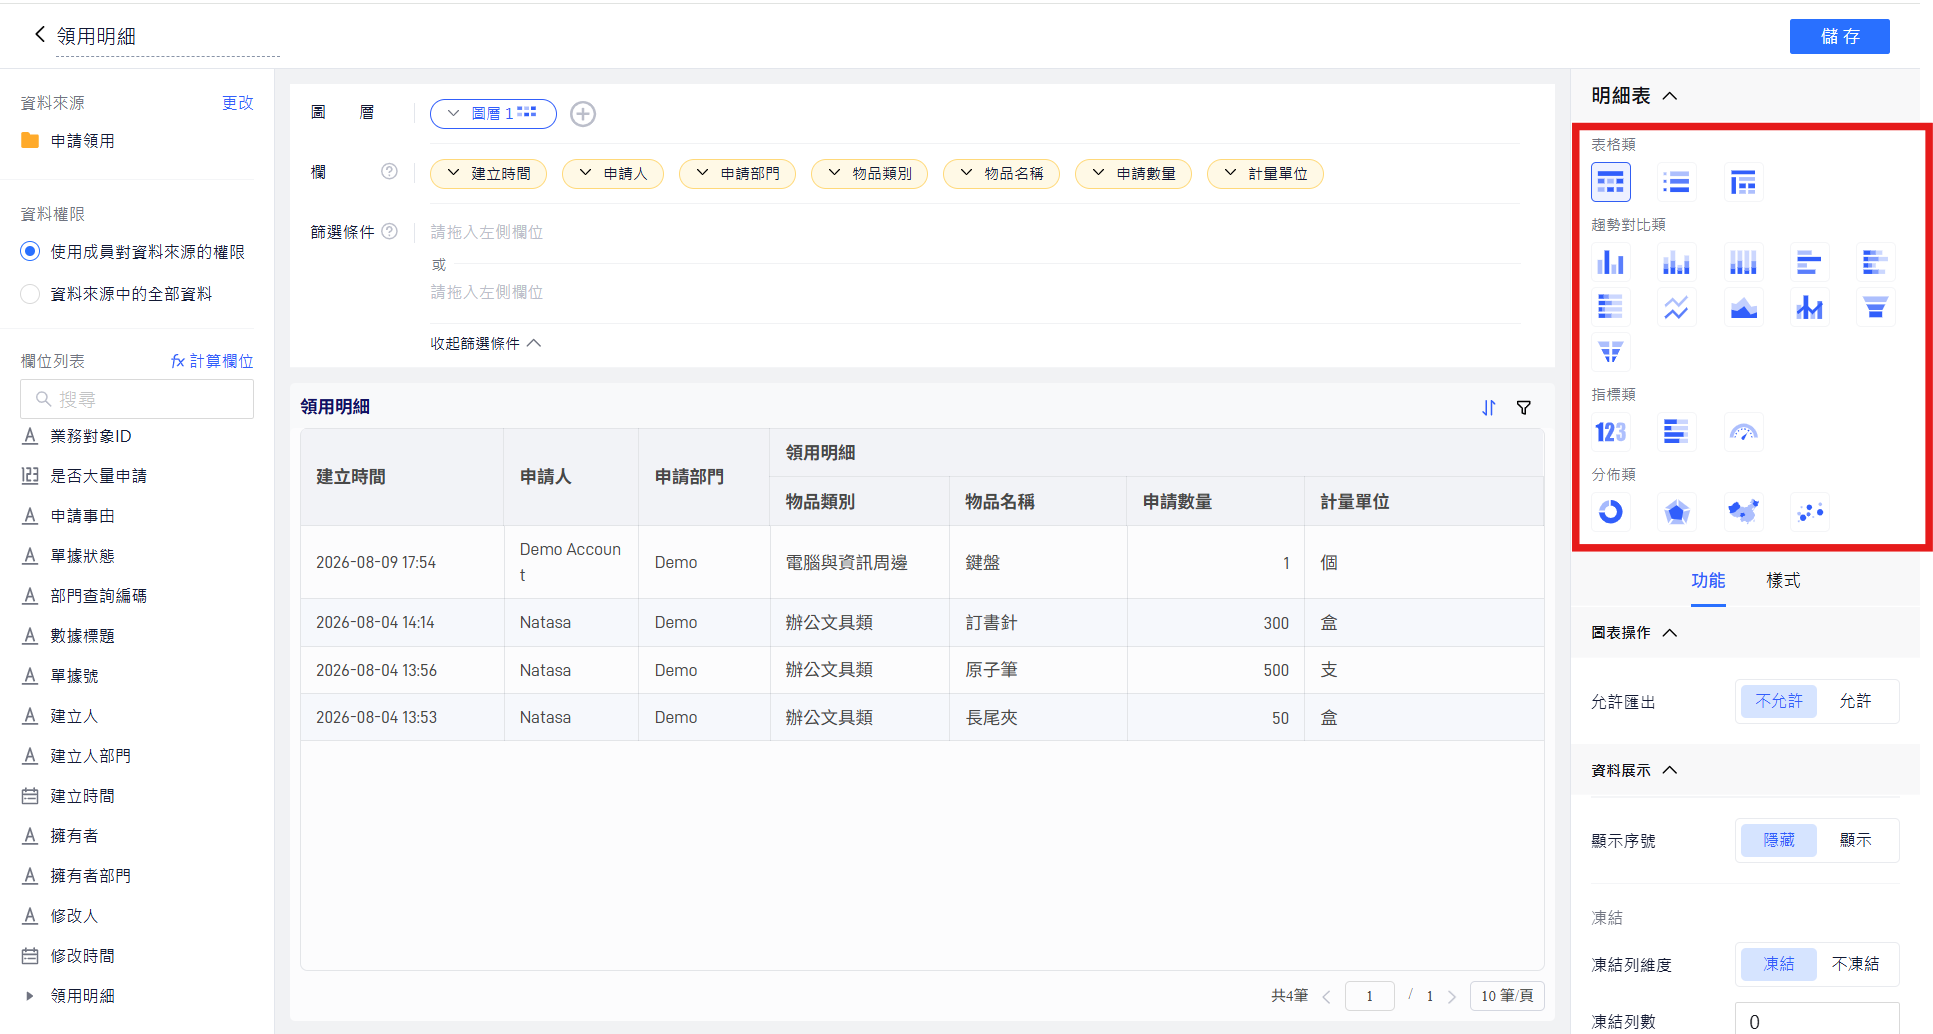
Task: Select the gauge dashboard chart
Action: [1743, 432]
